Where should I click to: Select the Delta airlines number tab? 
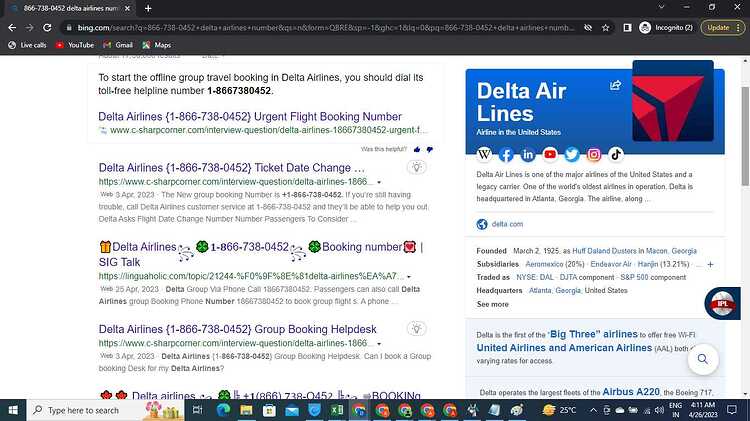point(71,8)
